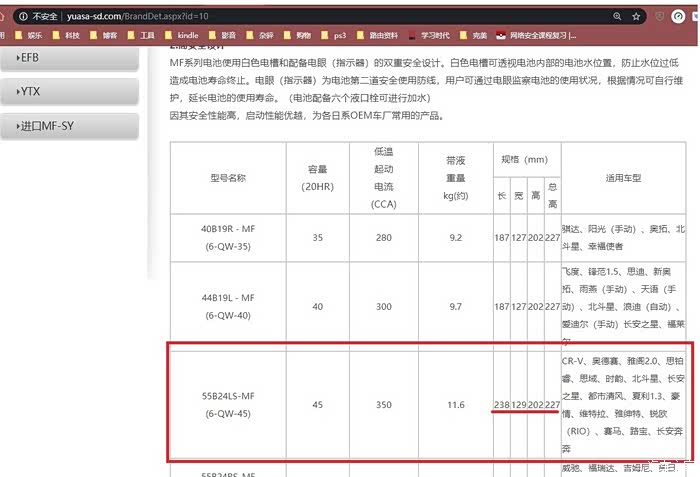Image resolution: width=700 pixels, height=477 pixels.
Task: Click the 容量 (20HR) column header
Action: click(317, 178)
